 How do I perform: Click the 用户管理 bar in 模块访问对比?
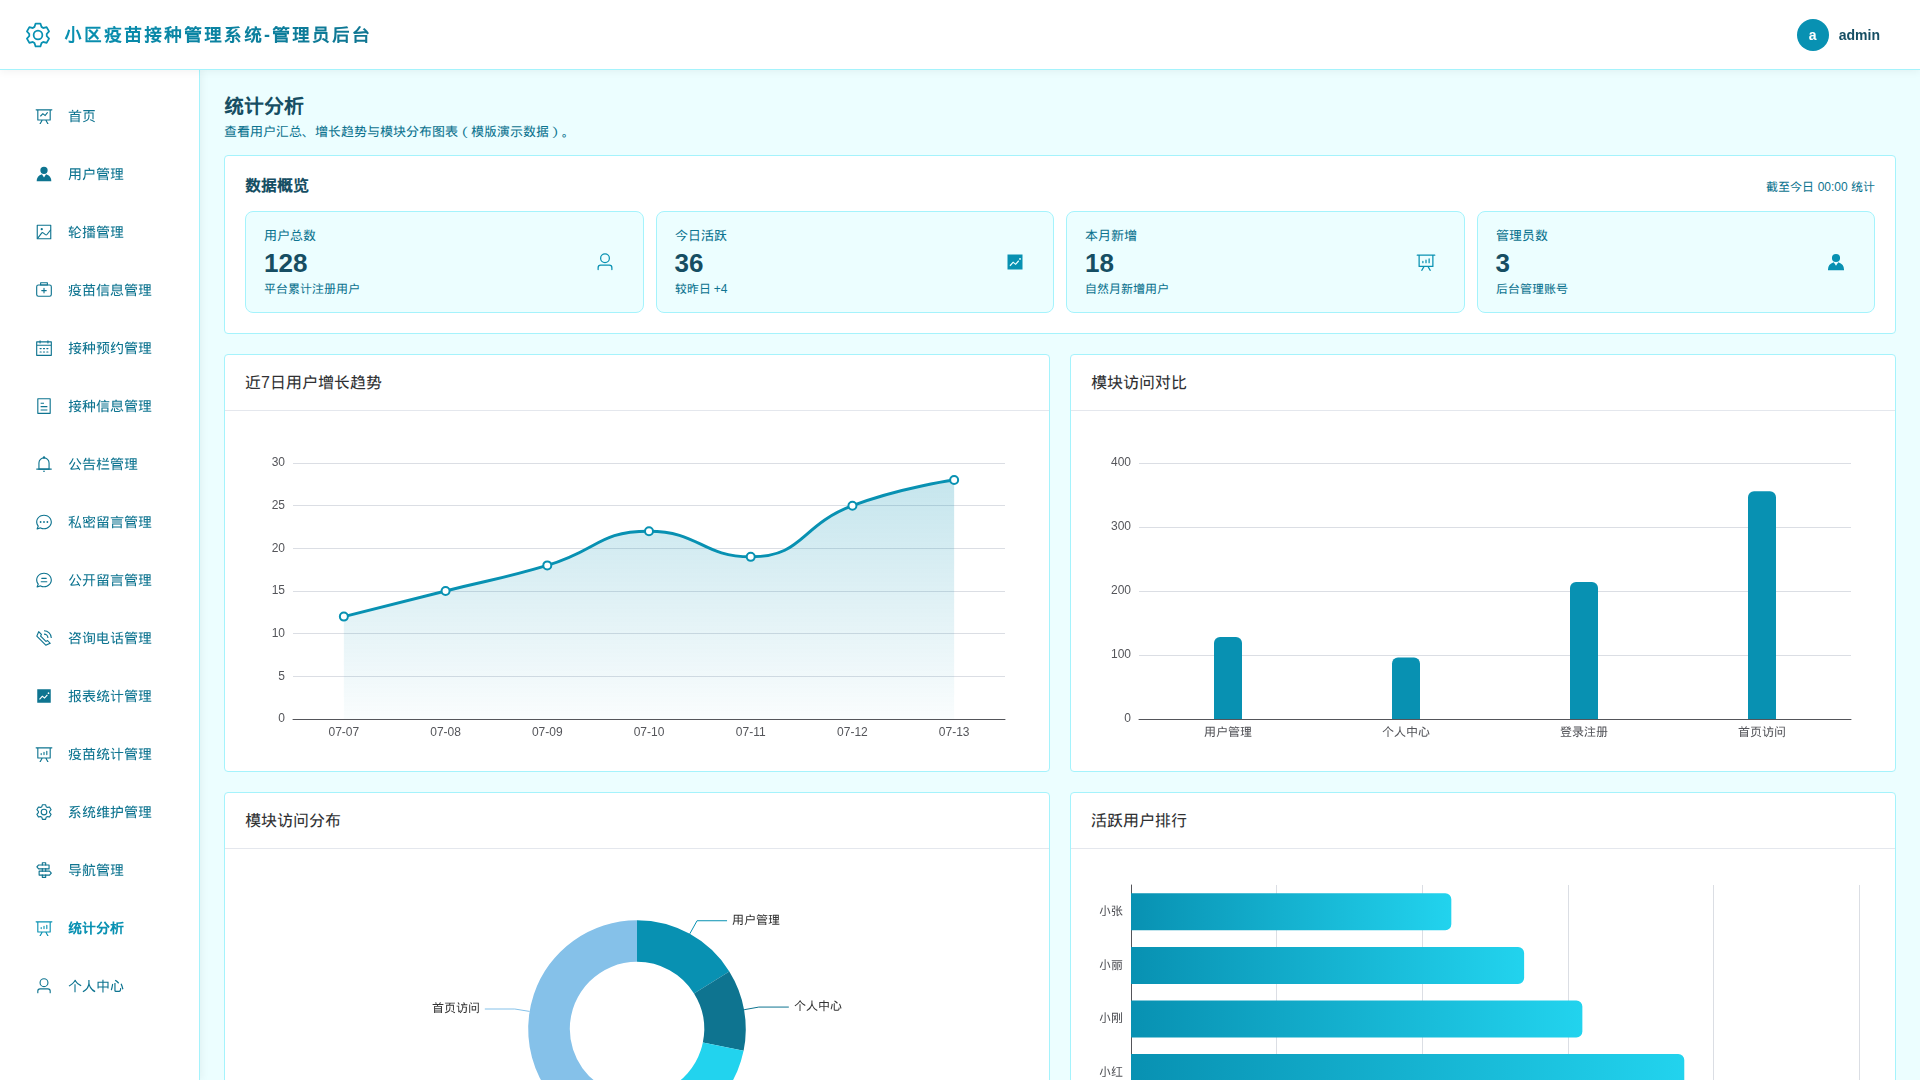point(1228,678)
